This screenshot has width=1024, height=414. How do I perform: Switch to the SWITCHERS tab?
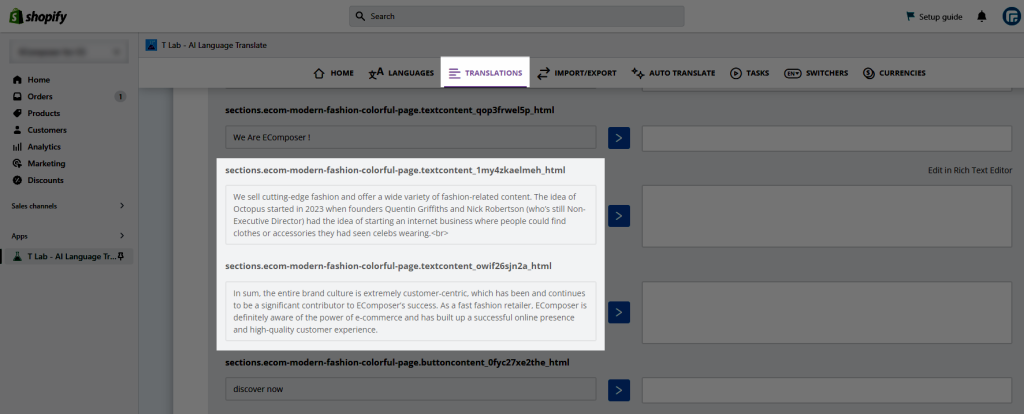pyautogui.click(x=816, y=73)
